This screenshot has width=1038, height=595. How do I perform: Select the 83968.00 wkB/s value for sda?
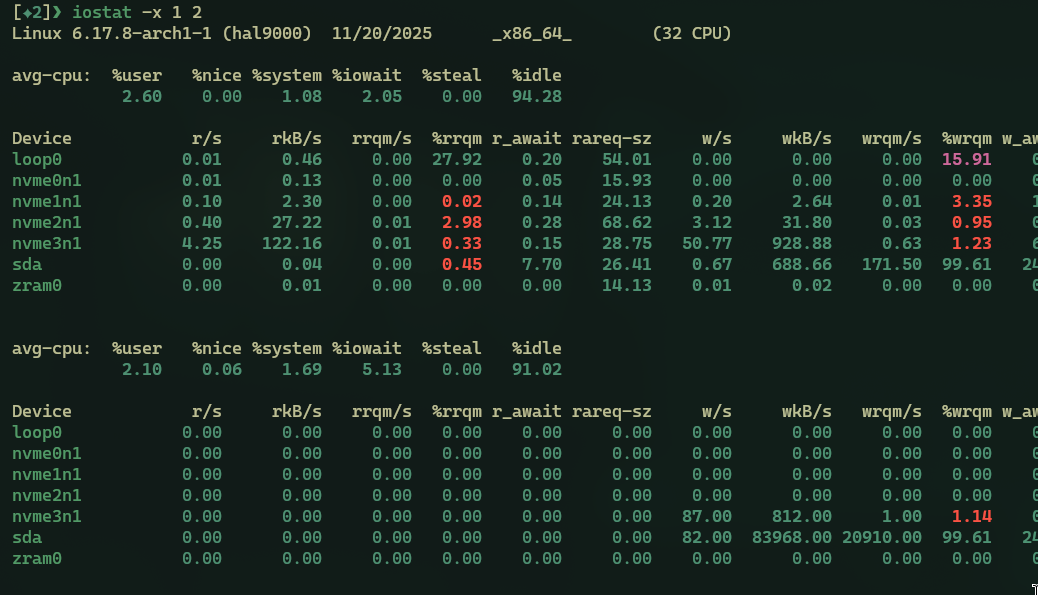pos(791,537)
